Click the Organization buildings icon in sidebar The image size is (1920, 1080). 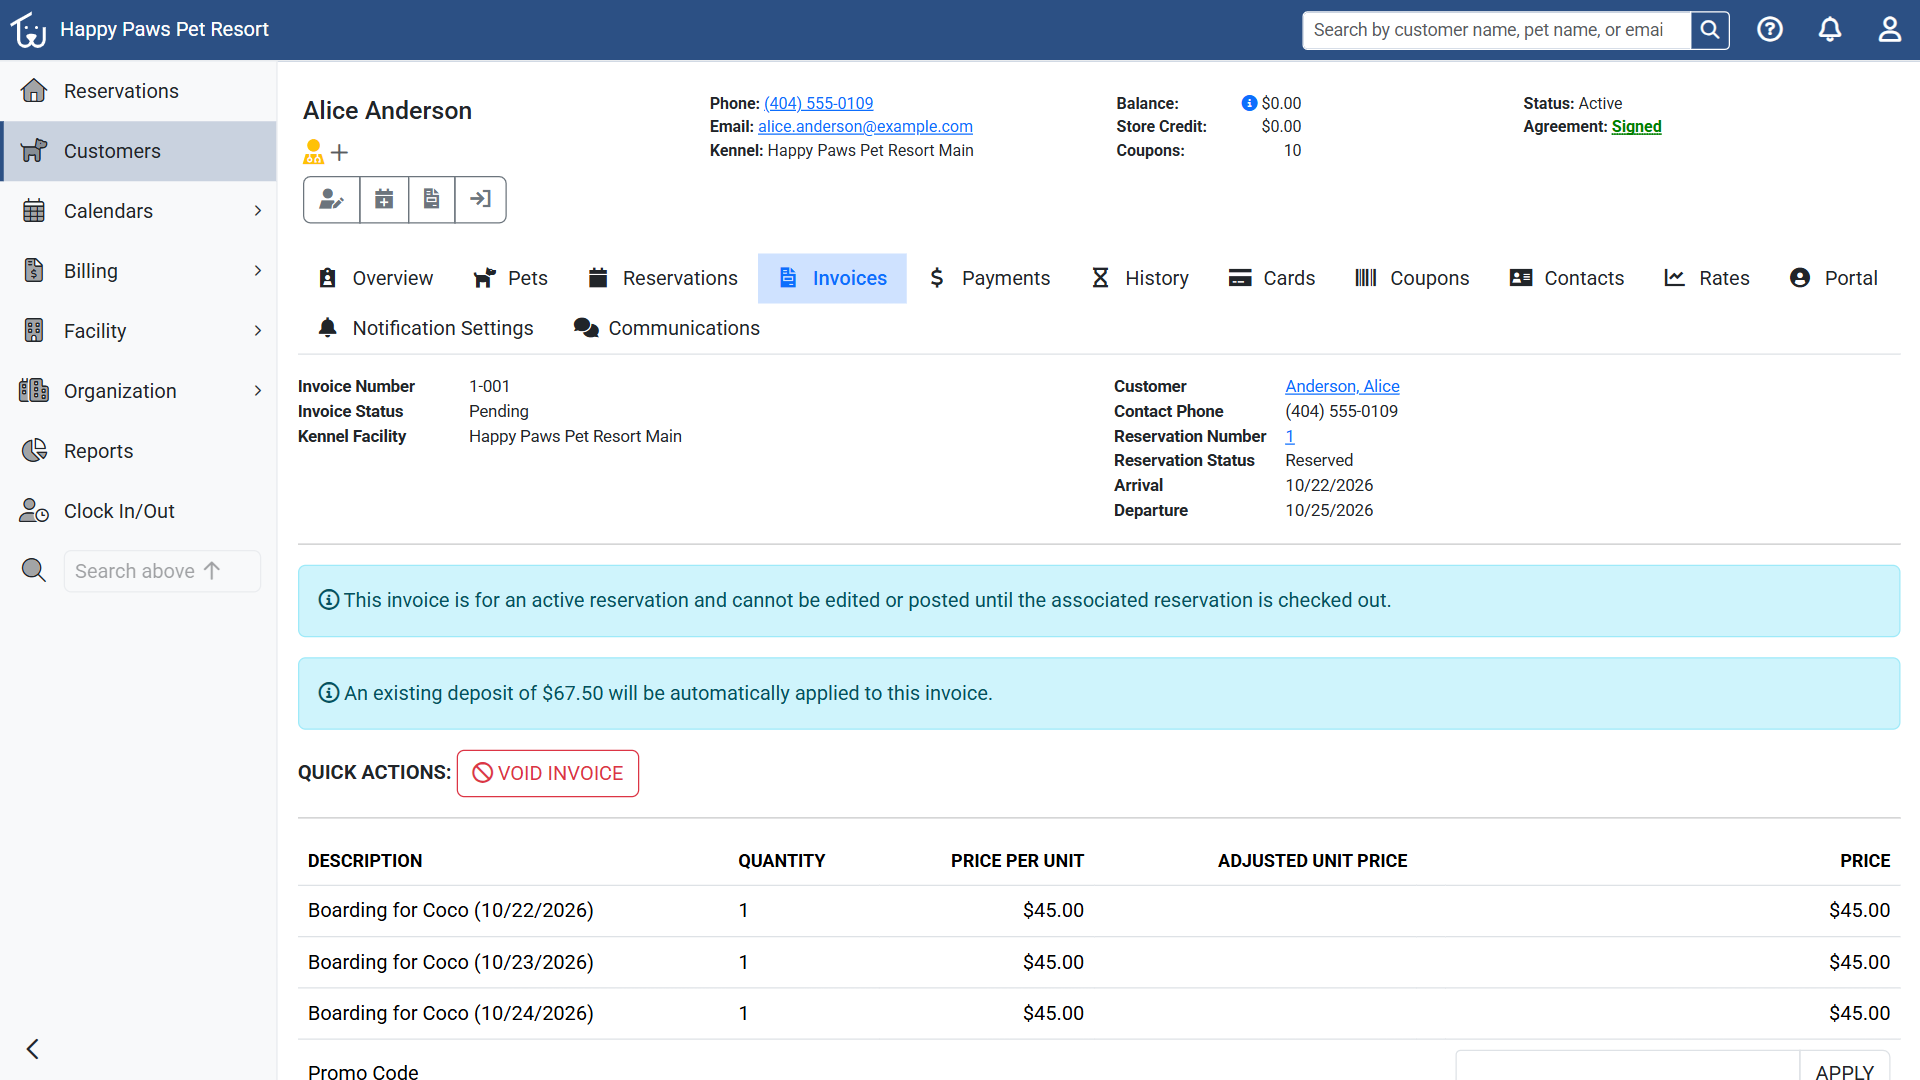click(x=34, y=391)
